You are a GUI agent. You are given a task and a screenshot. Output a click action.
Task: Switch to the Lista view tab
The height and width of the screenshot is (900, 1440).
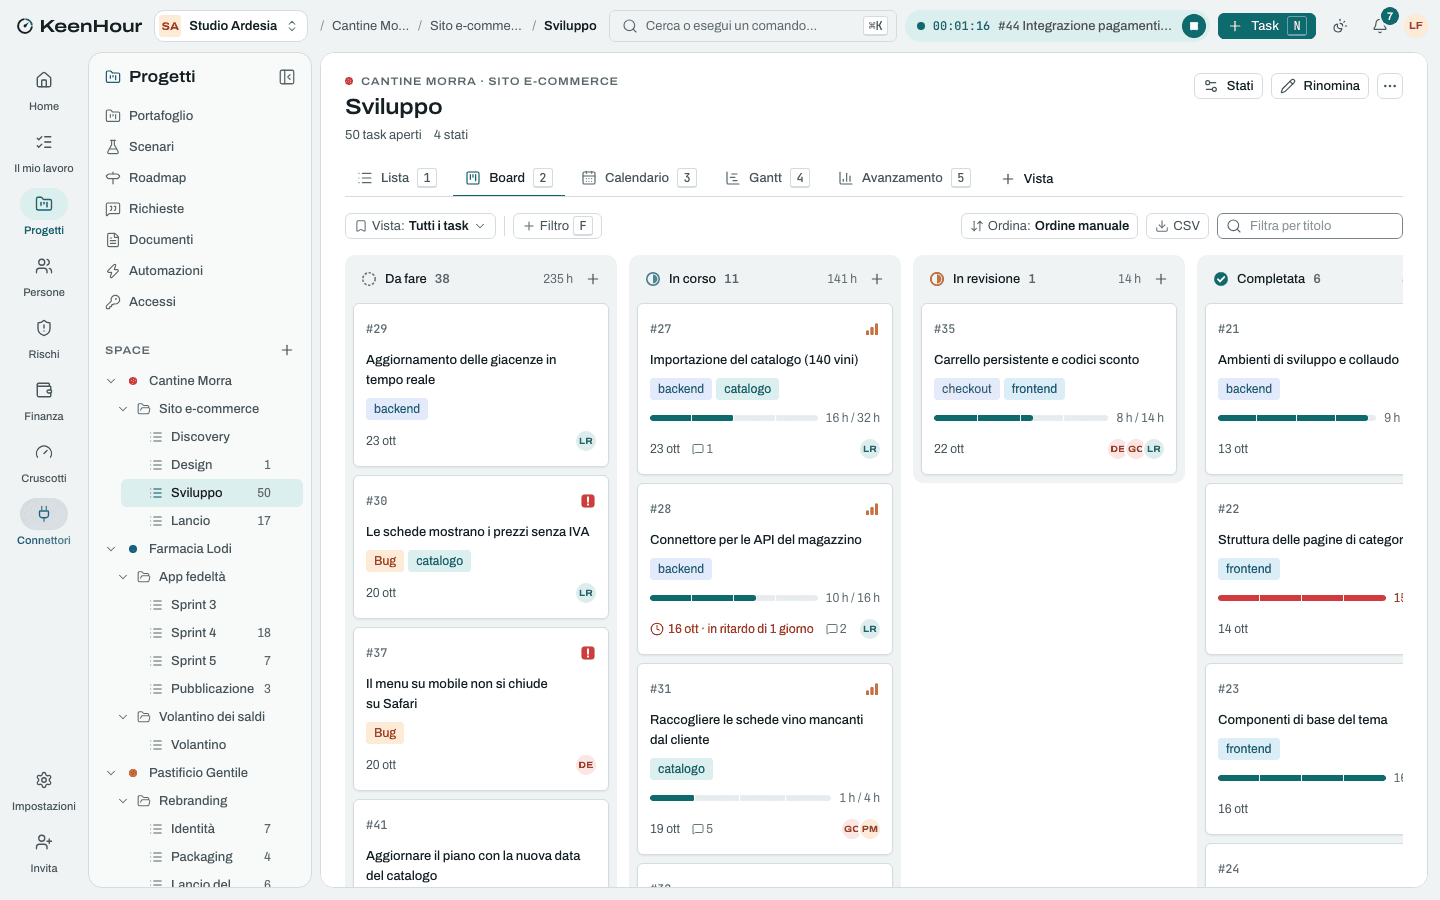pos(397,178)
